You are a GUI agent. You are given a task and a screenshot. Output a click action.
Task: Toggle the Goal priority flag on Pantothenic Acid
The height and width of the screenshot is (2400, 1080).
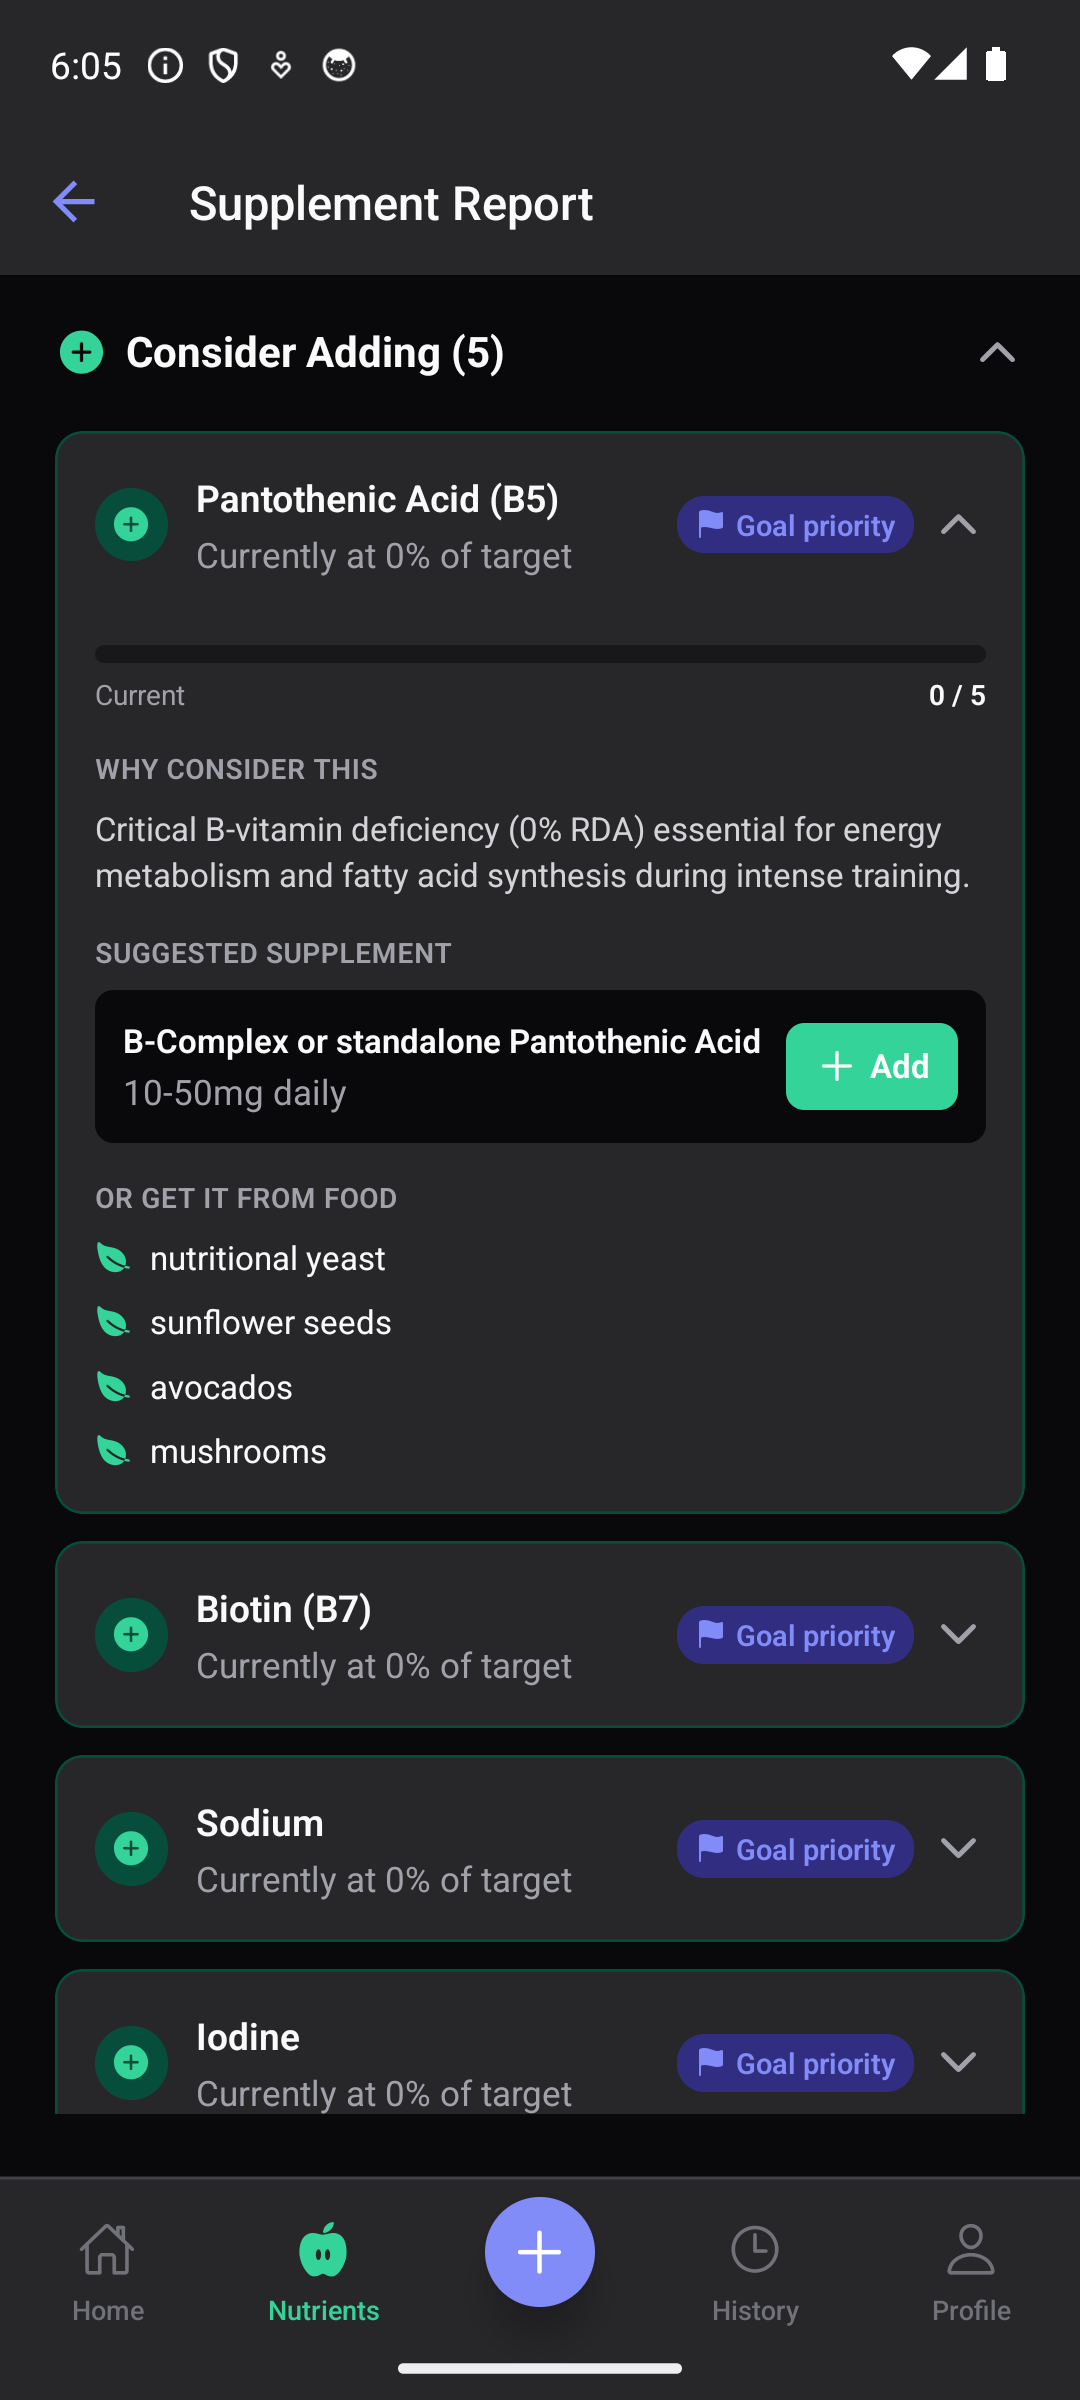(x=794, y=524)
